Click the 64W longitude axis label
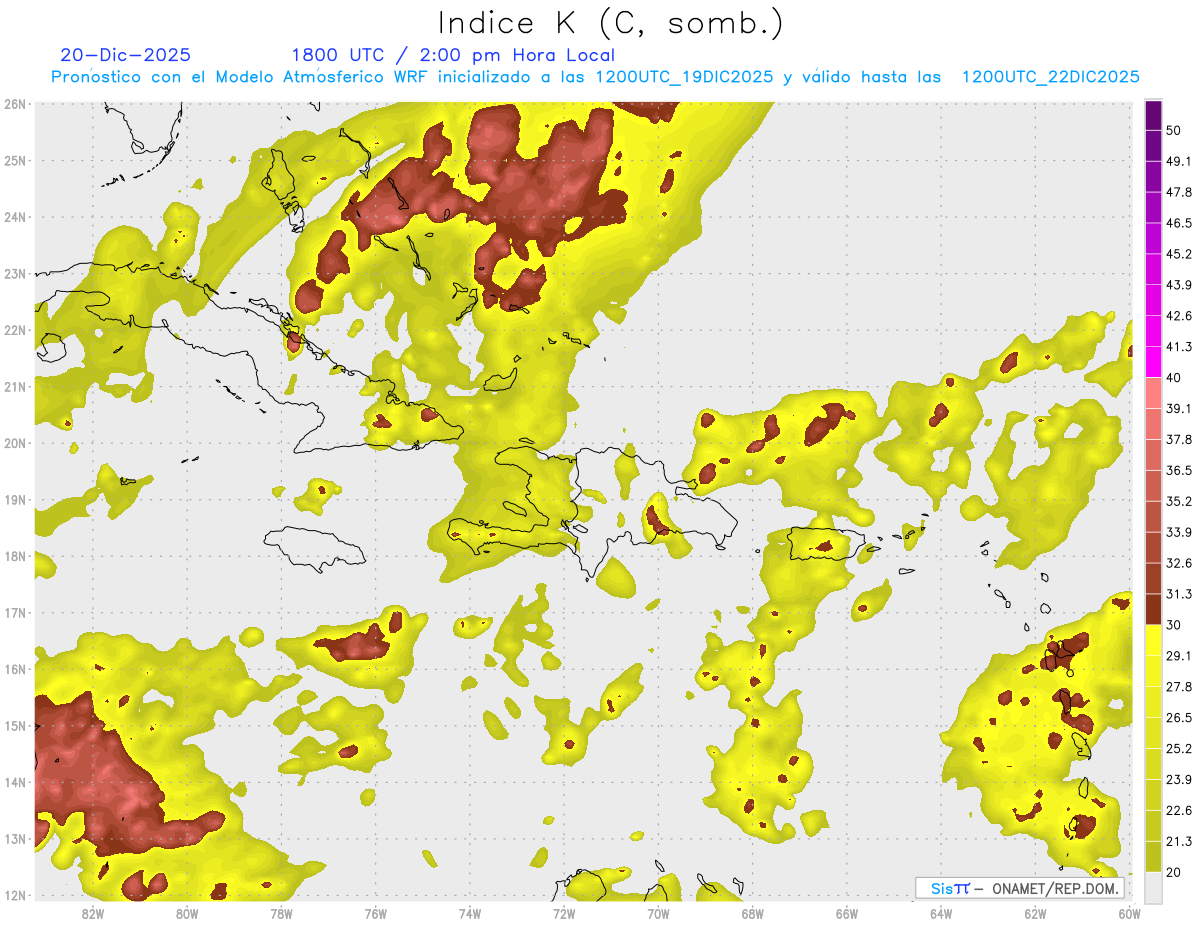Screen dimensions: 1200x927 point(941,914)
